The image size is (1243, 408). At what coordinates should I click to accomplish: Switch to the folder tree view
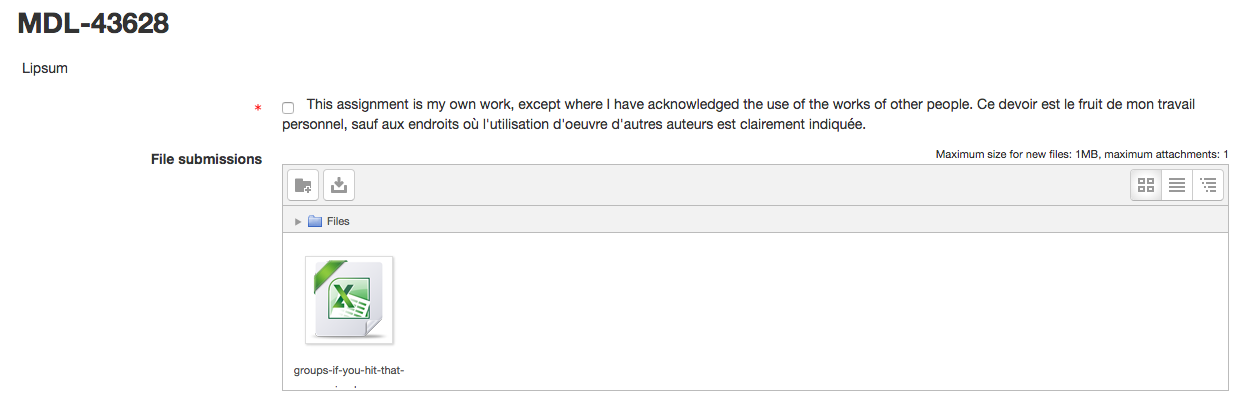1208,185
